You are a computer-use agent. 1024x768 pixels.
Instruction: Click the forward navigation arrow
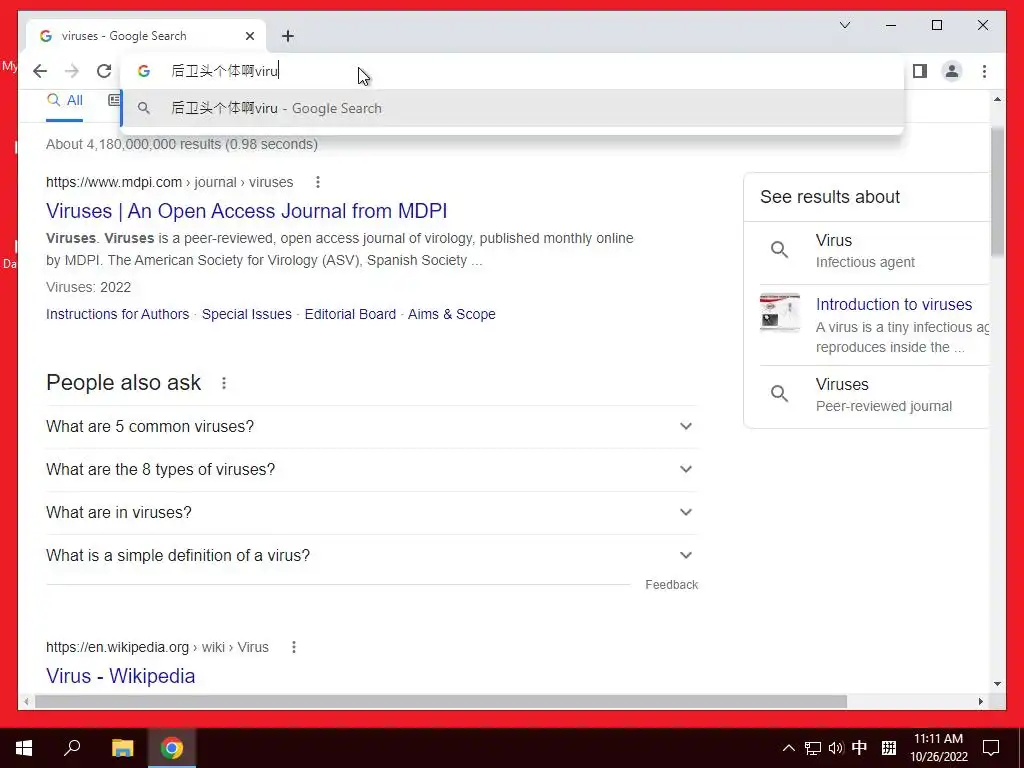click(x=72, y=71)
